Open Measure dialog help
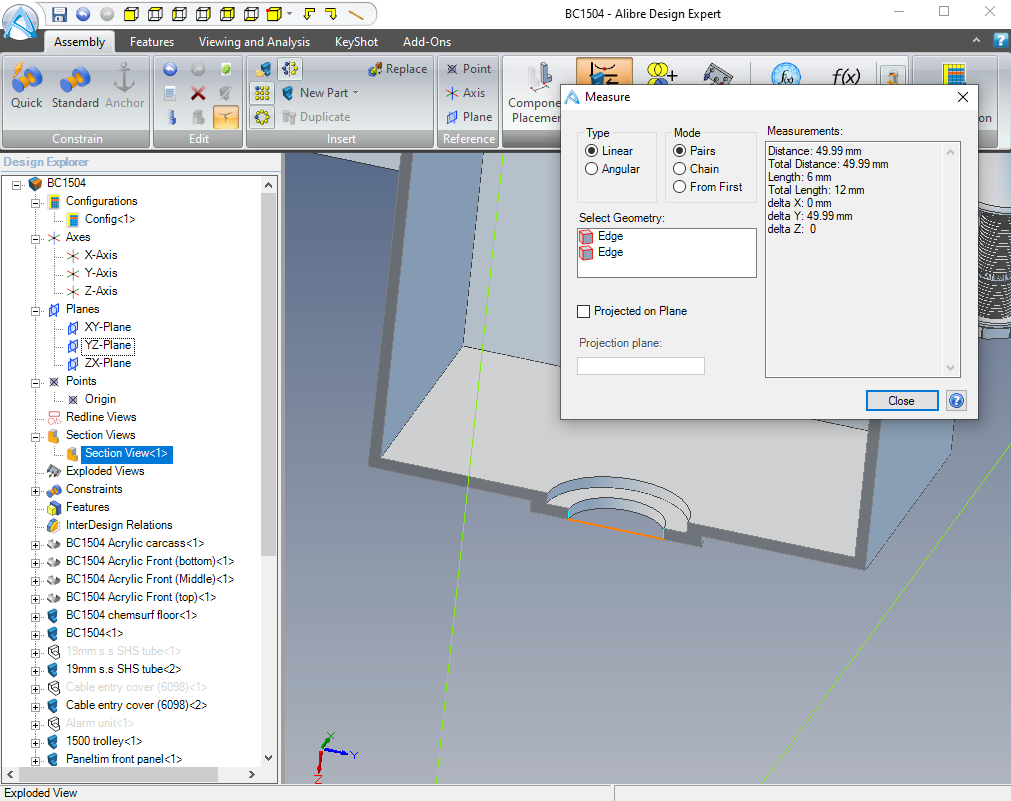The width and height of the screenshot is (1011, 801). coord(956,400)
